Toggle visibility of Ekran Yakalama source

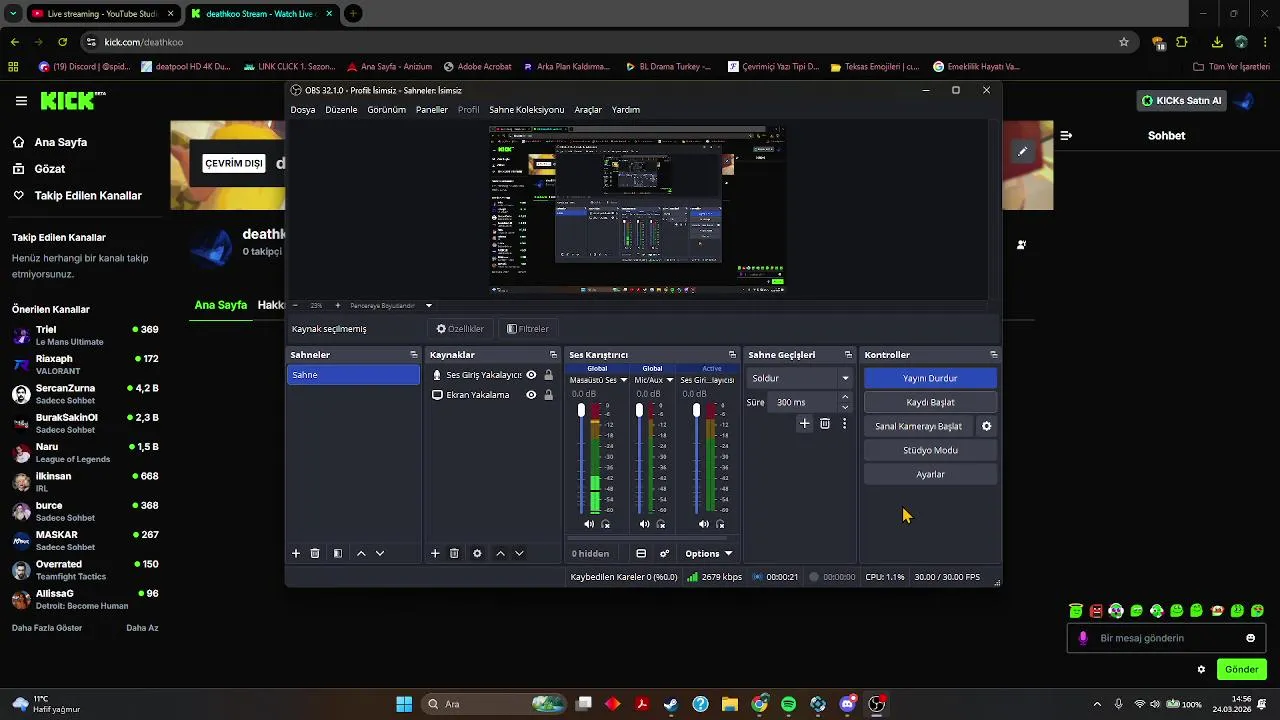(531, 395)
